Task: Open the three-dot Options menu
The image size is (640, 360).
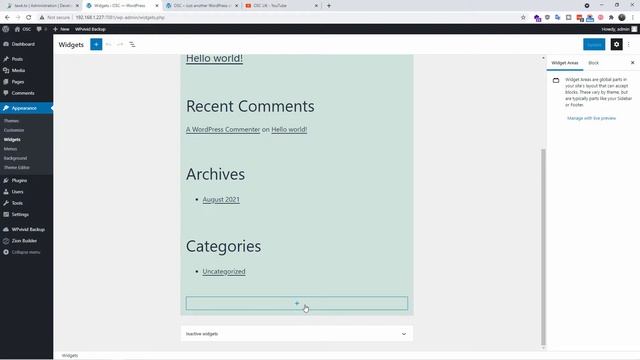Action: tap(629, 44)
